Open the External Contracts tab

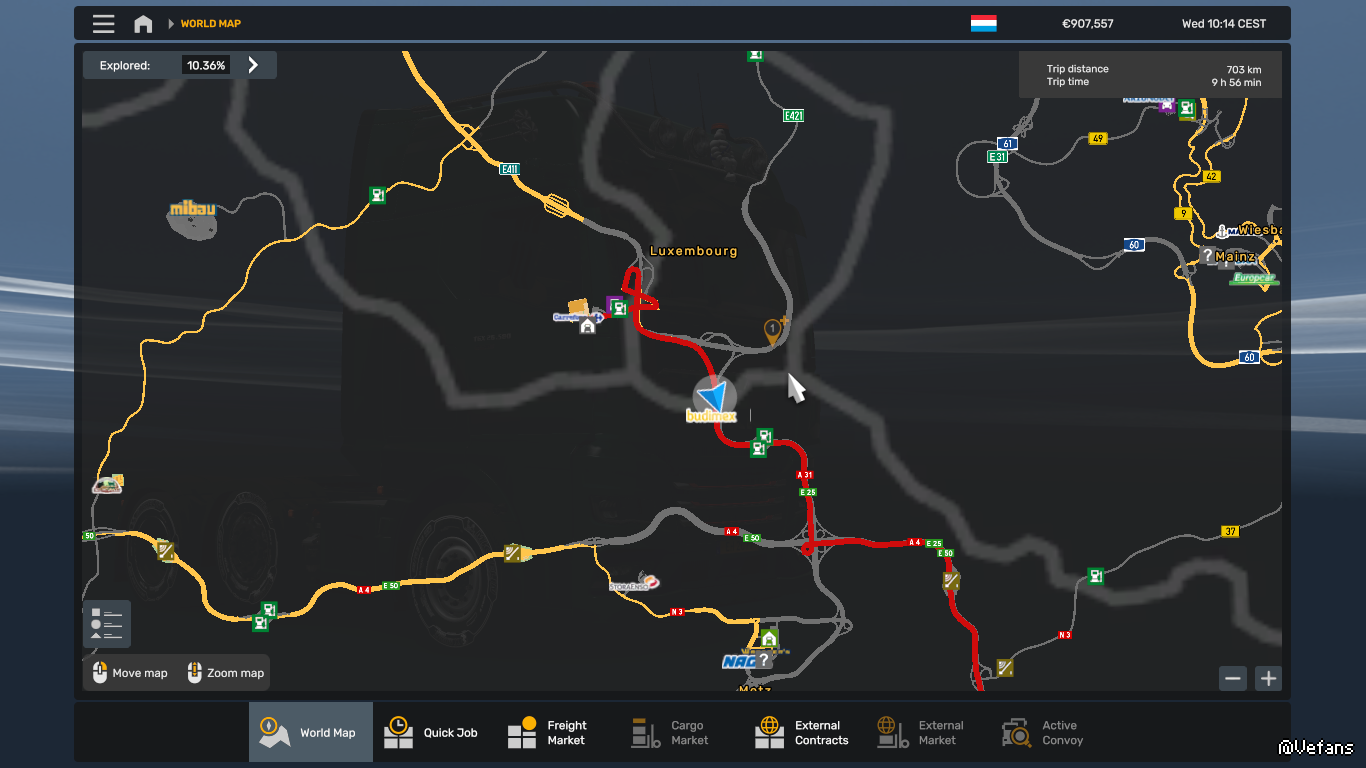click(807, 733)
